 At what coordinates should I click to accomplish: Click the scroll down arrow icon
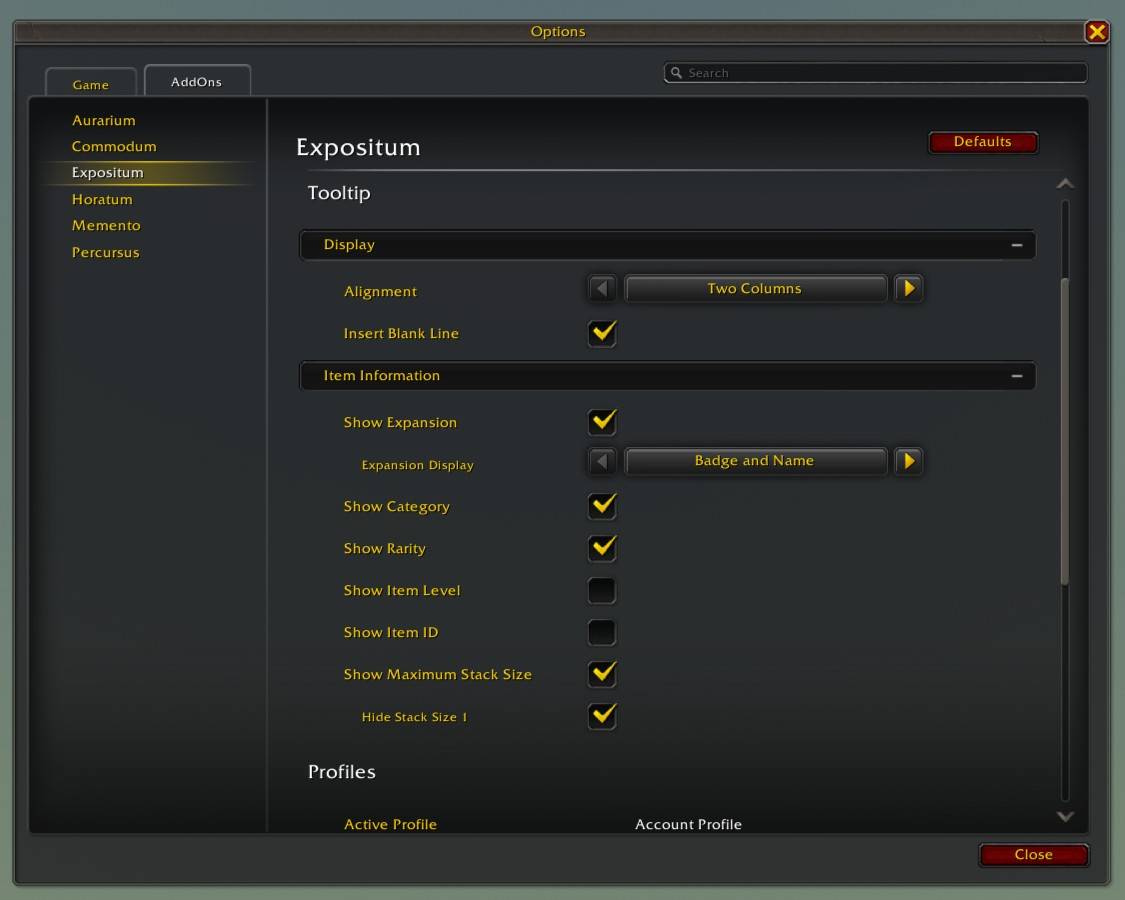(1065, 817)
